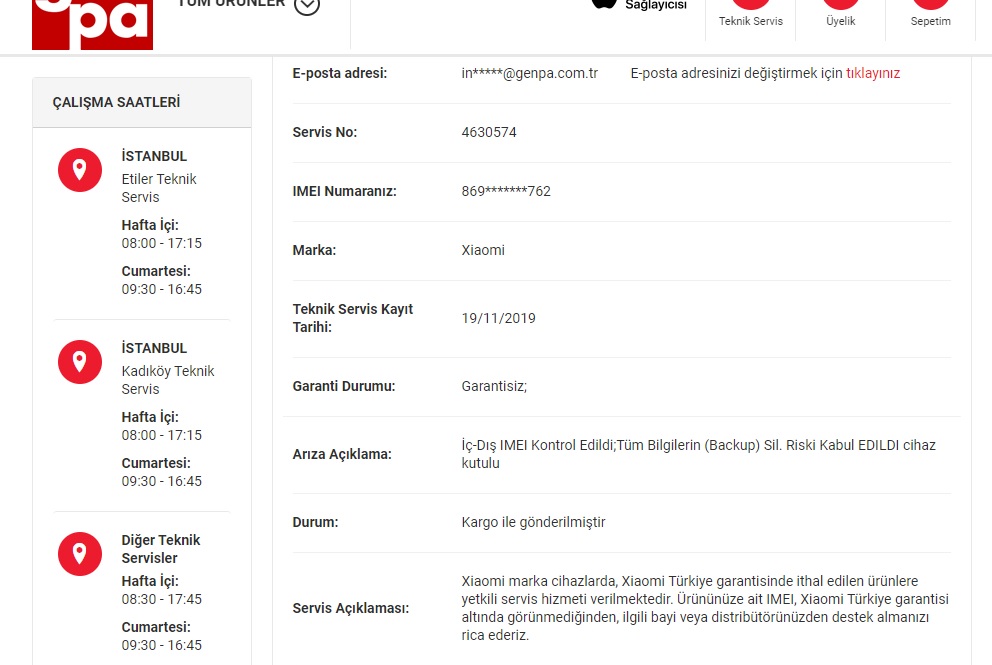Image resolution: width=992 pixels, height=665 pixels.
Task: Click Diğer Servisler weekday hours 08:30 - 17:45
Action: pyautogui.click(x=161, y=599)
